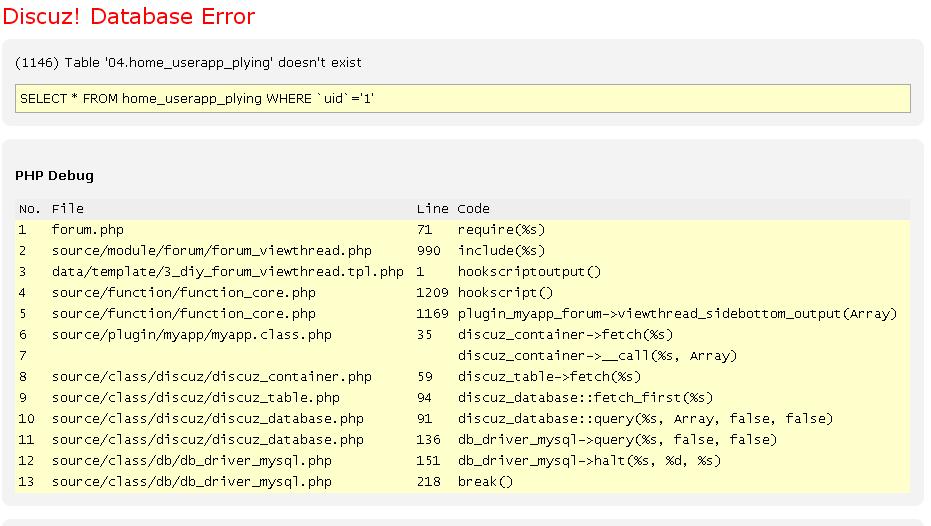Click row number 7 in the No. column

pos(23,356)
